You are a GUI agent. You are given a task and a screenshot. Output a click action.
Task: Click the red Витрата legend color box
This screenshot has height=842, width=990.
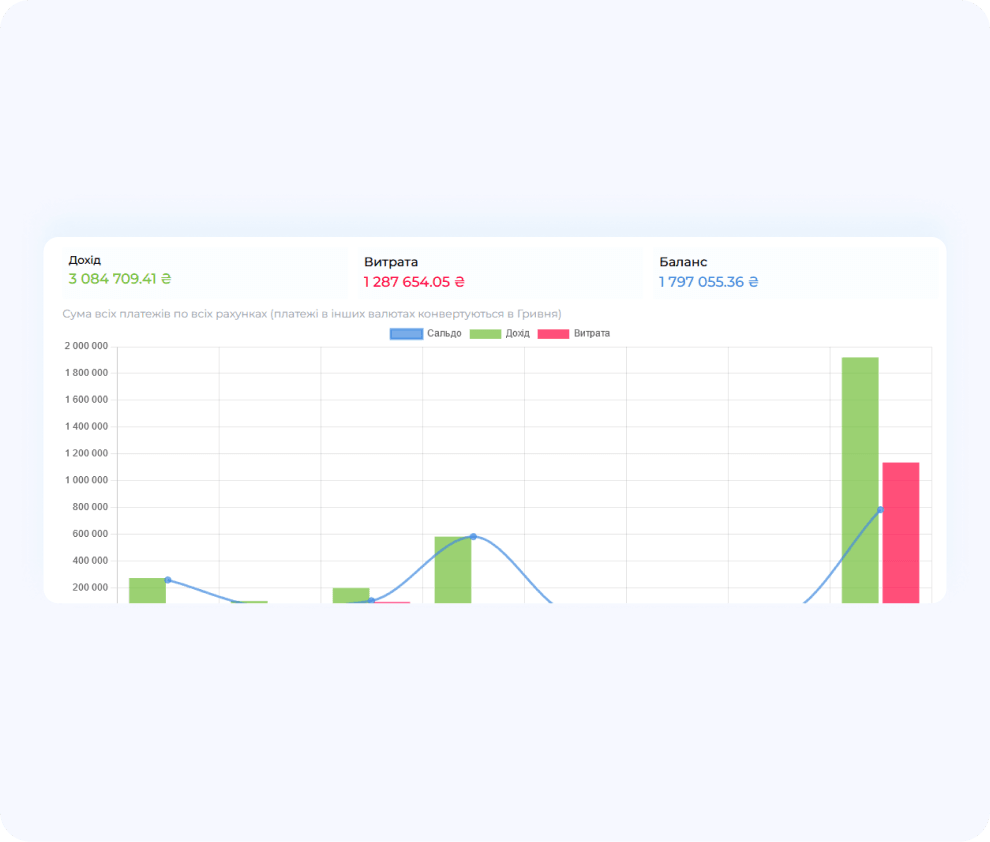click(x=553, y=333)
